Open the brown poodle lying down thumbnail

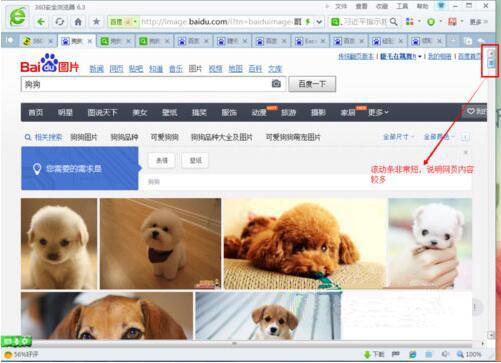click(305, 244)
